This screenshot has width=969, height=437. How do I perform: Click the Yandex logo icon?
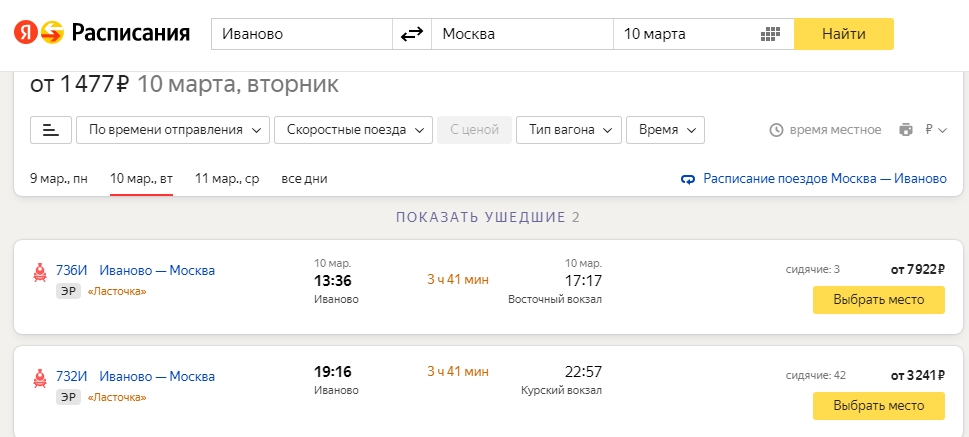37,33
